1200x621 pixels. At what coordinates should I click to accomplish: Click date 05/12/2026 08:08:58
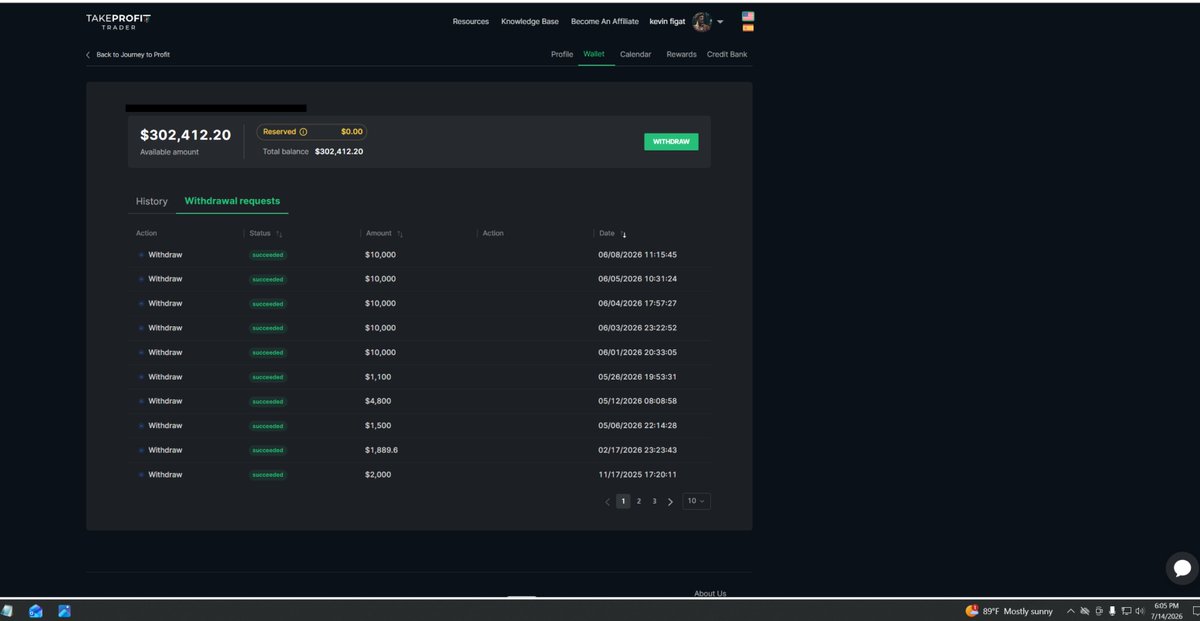[x=637, y=401]
